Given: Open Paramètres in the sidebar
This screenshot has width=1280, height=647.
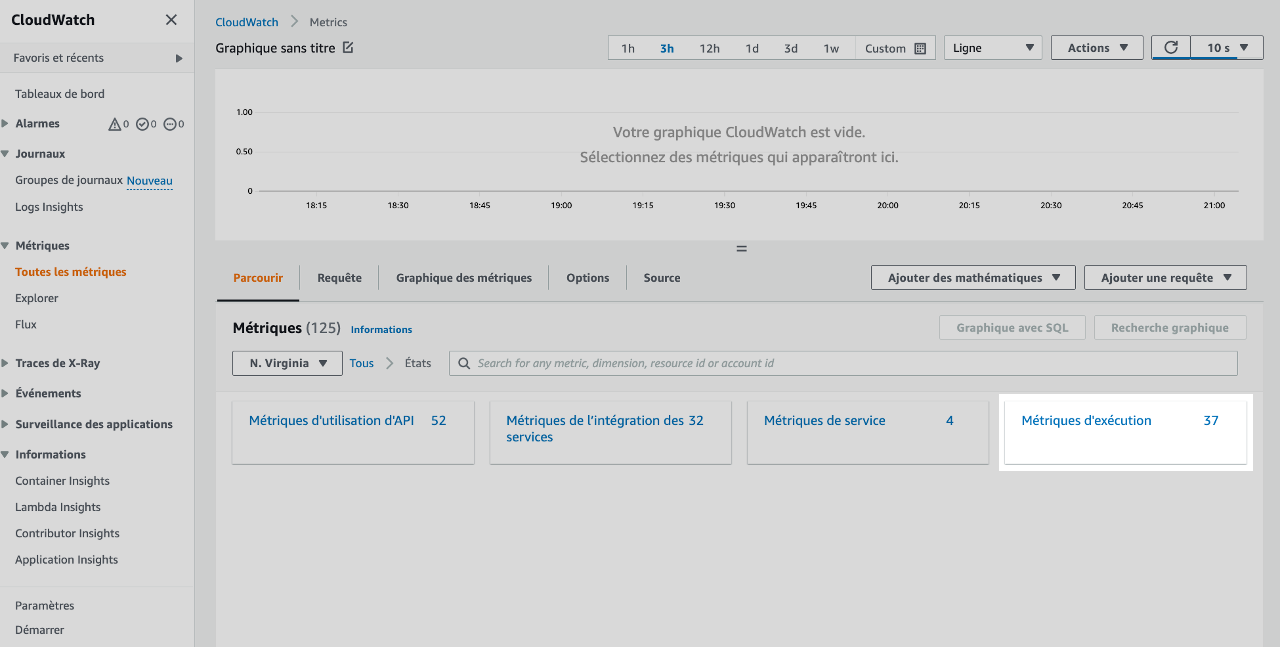Looking at the screenshot, I should click(x=45, y=606).
